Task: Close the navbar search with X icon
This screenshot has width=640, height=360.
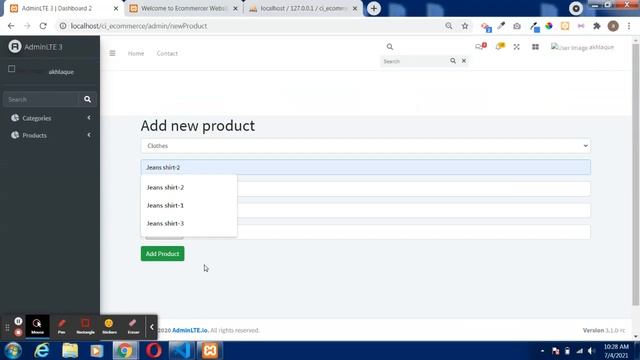Action: [464, 61]
